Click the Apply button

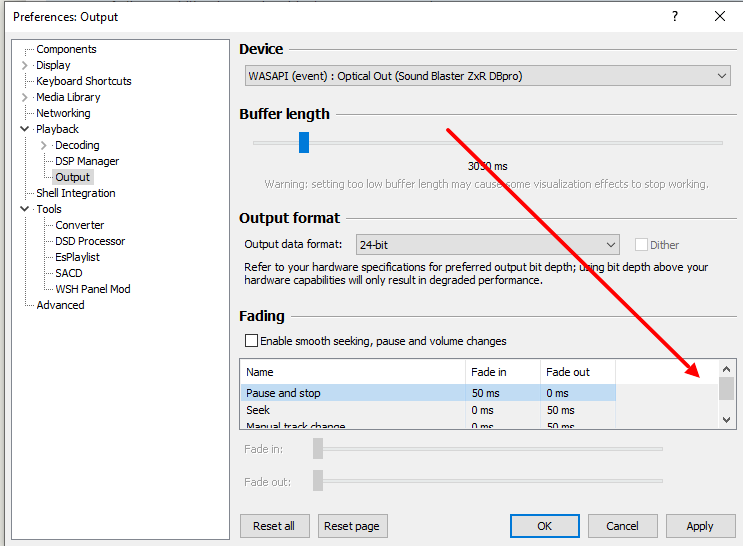(699, 526)
